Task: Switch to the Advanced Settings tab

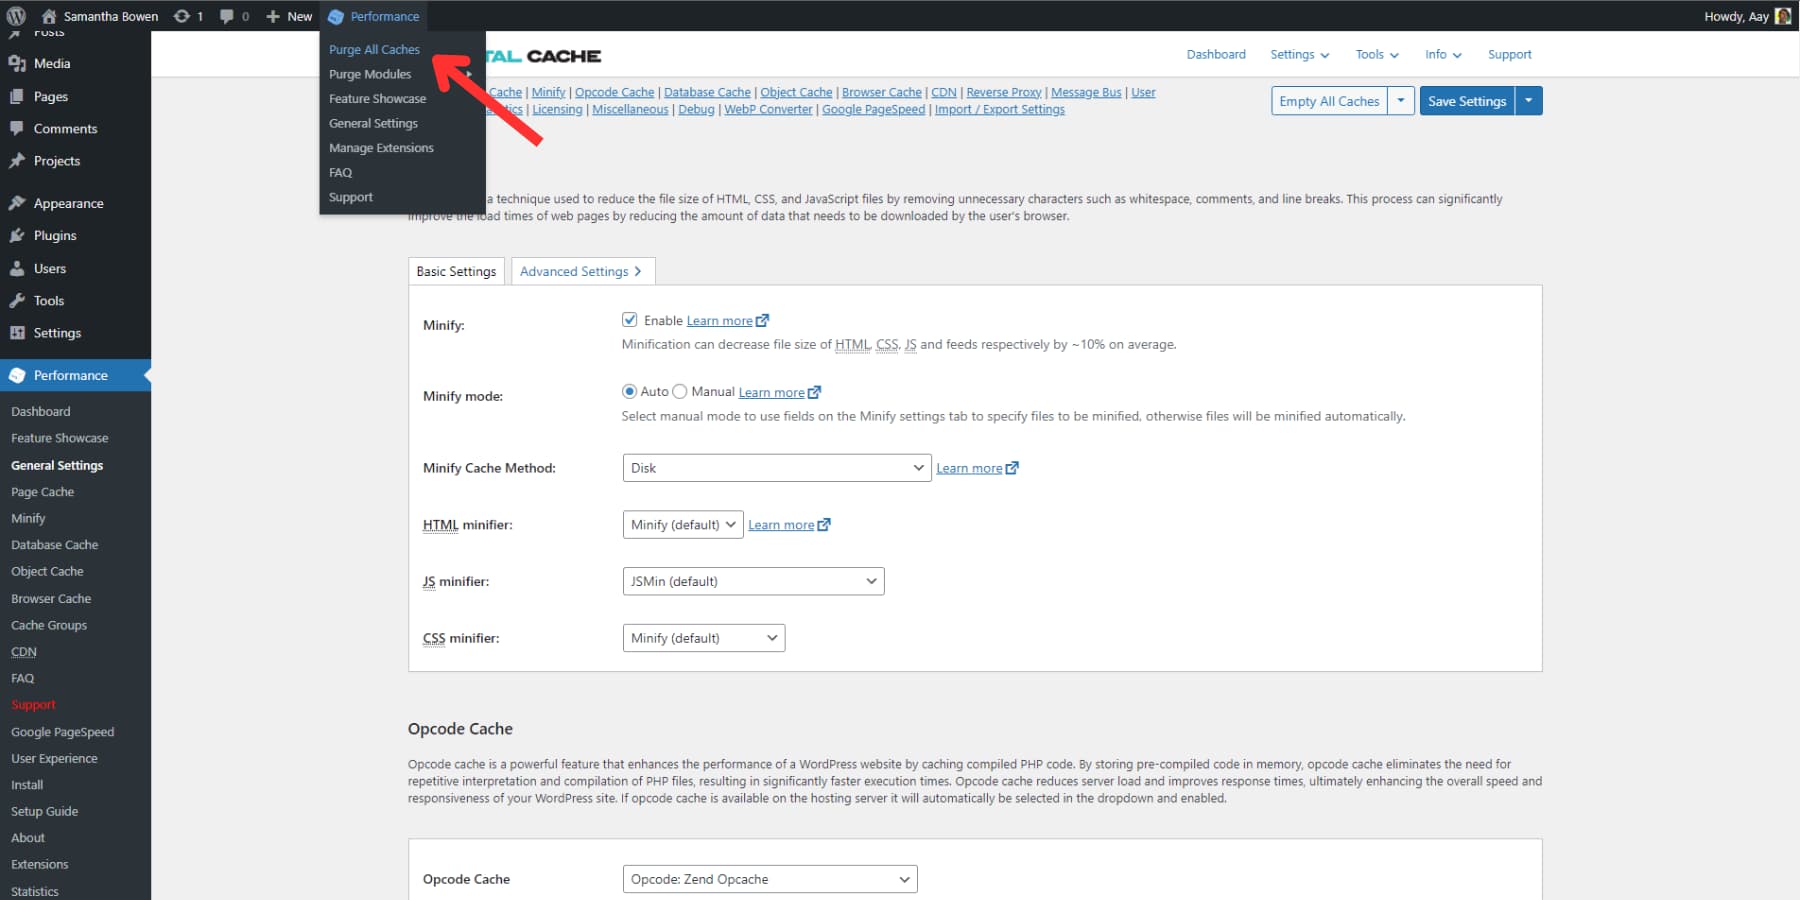Action: [x=575, y=270]
